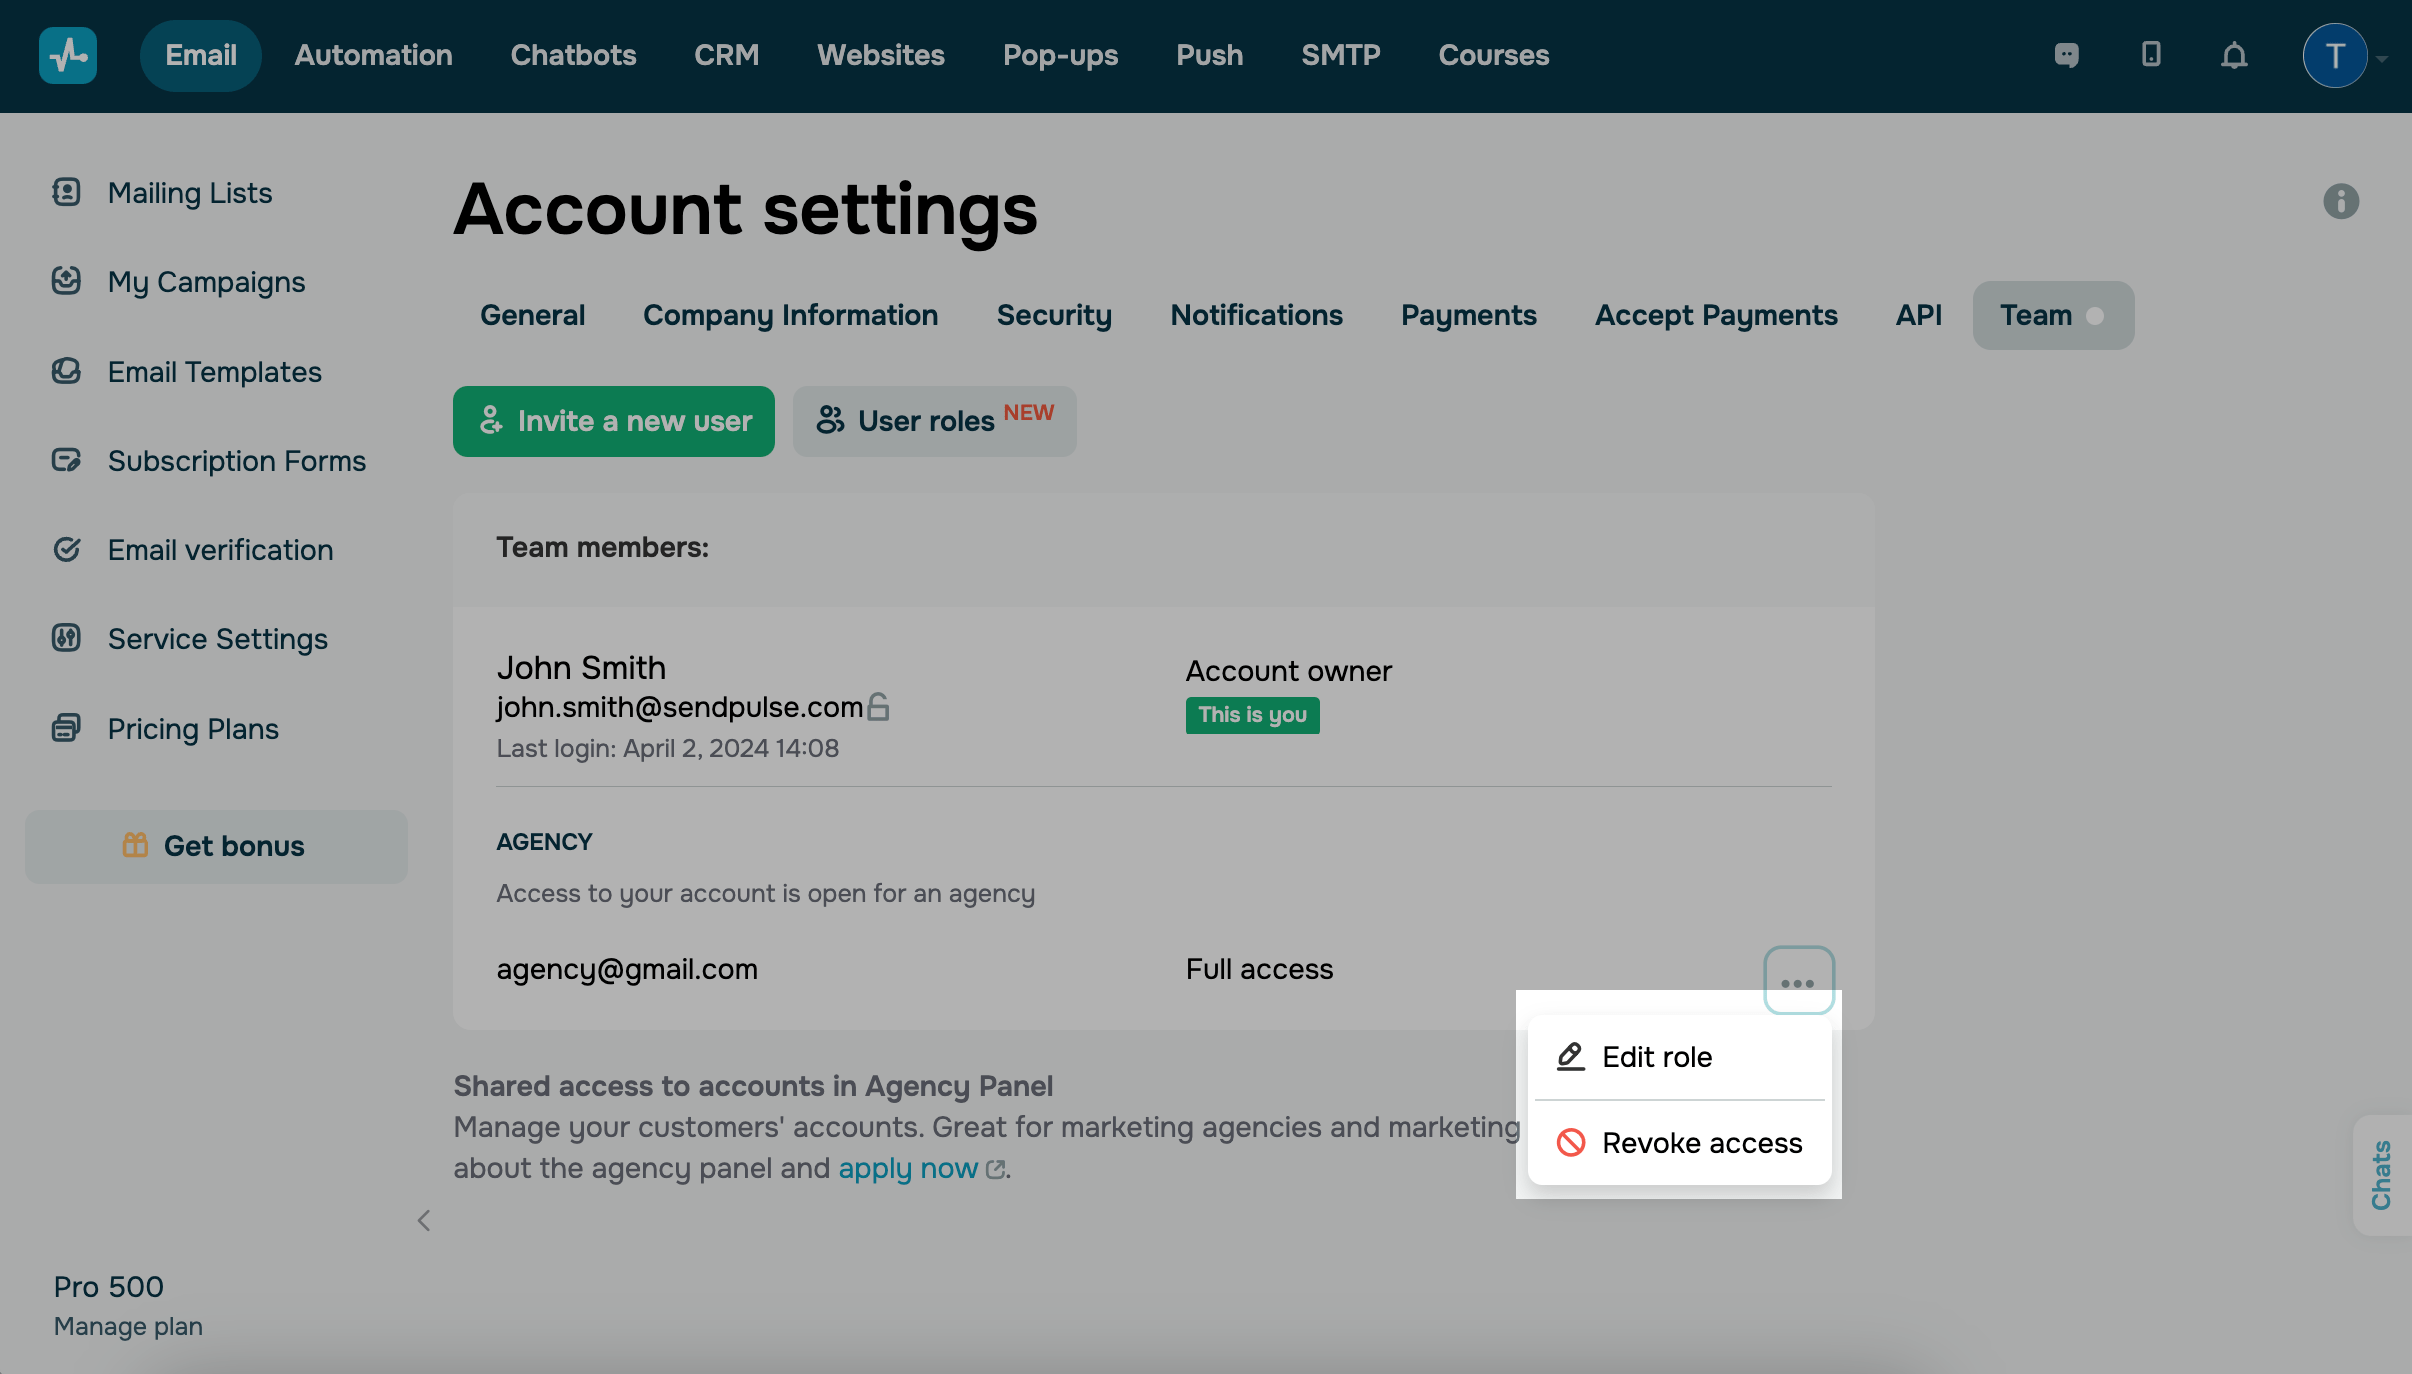This screenshot has height=1374, width=2412.
Task: Open the notifications bell icon
Action: coord(2234,56)
